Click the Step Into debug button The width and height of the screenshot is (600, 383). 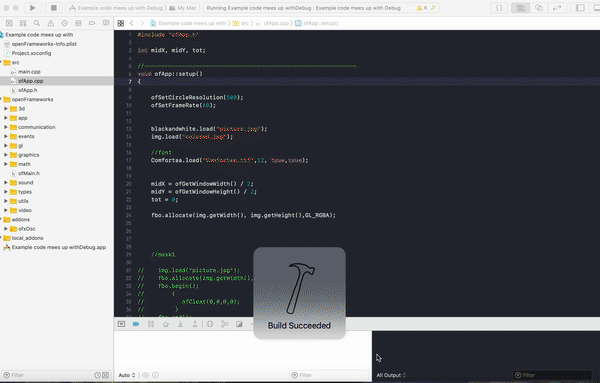[180, 324]
